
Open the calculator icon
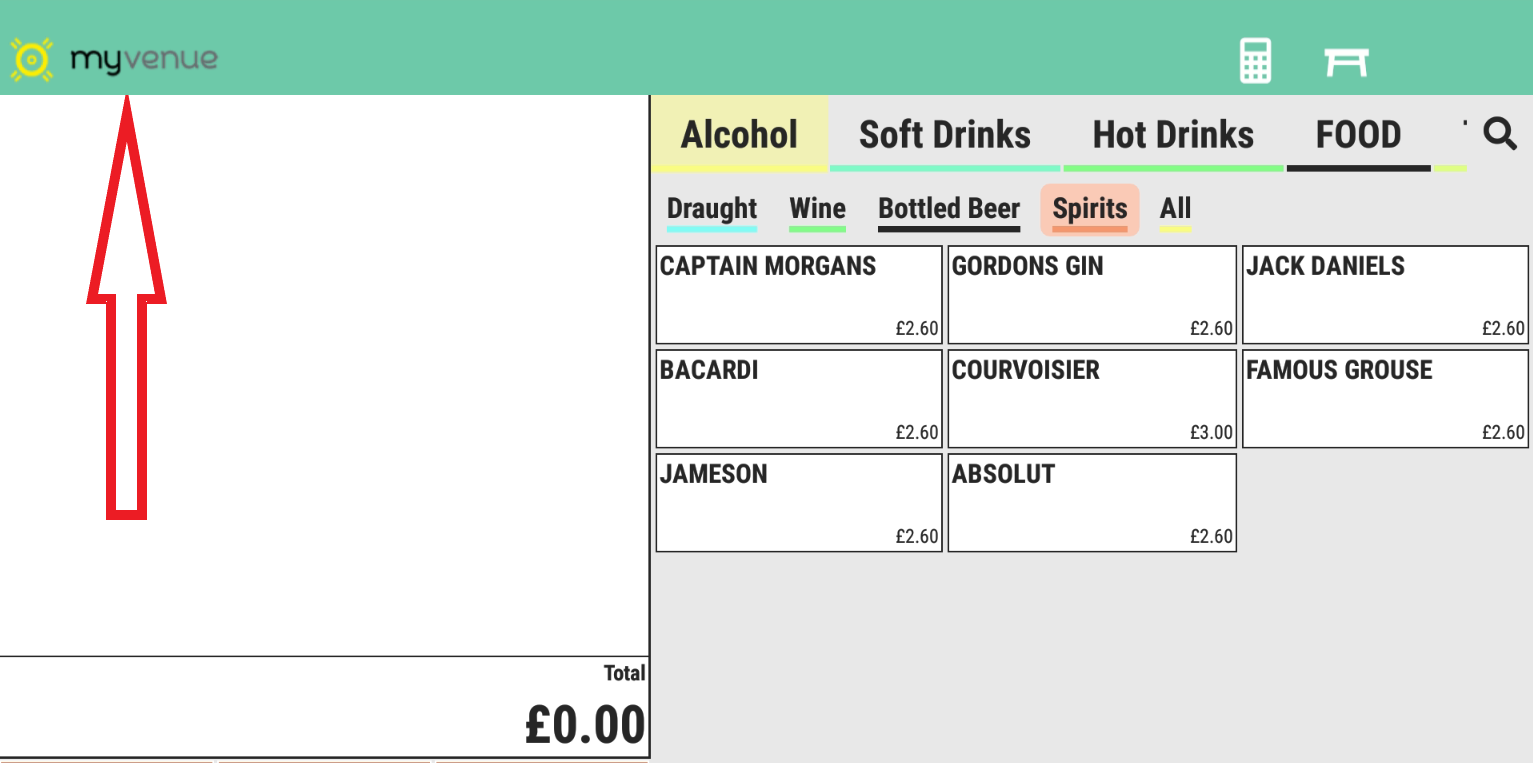(1255, 61)
